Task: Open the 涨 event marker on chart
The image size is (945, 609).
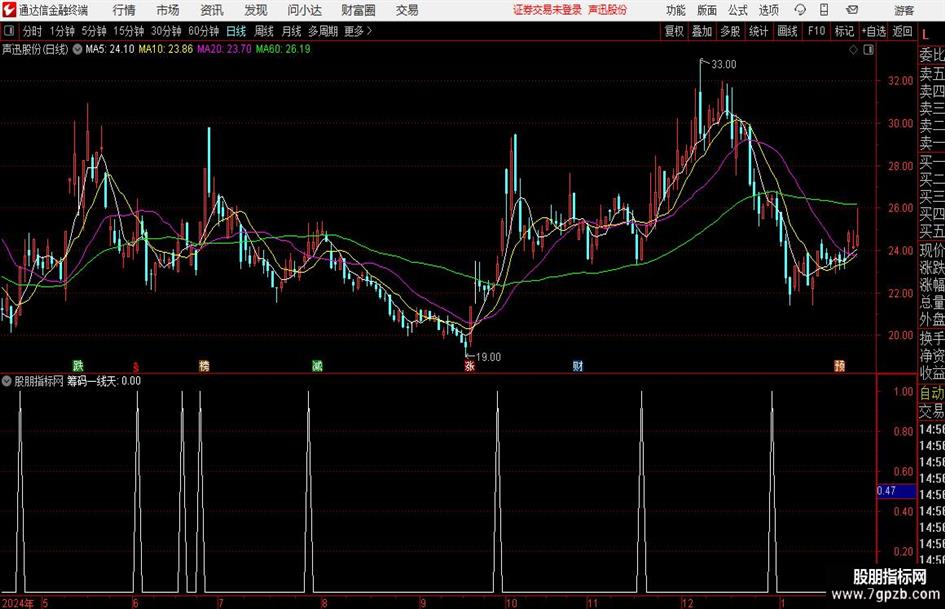Action: pyautogui.click(x=469, y=366)
